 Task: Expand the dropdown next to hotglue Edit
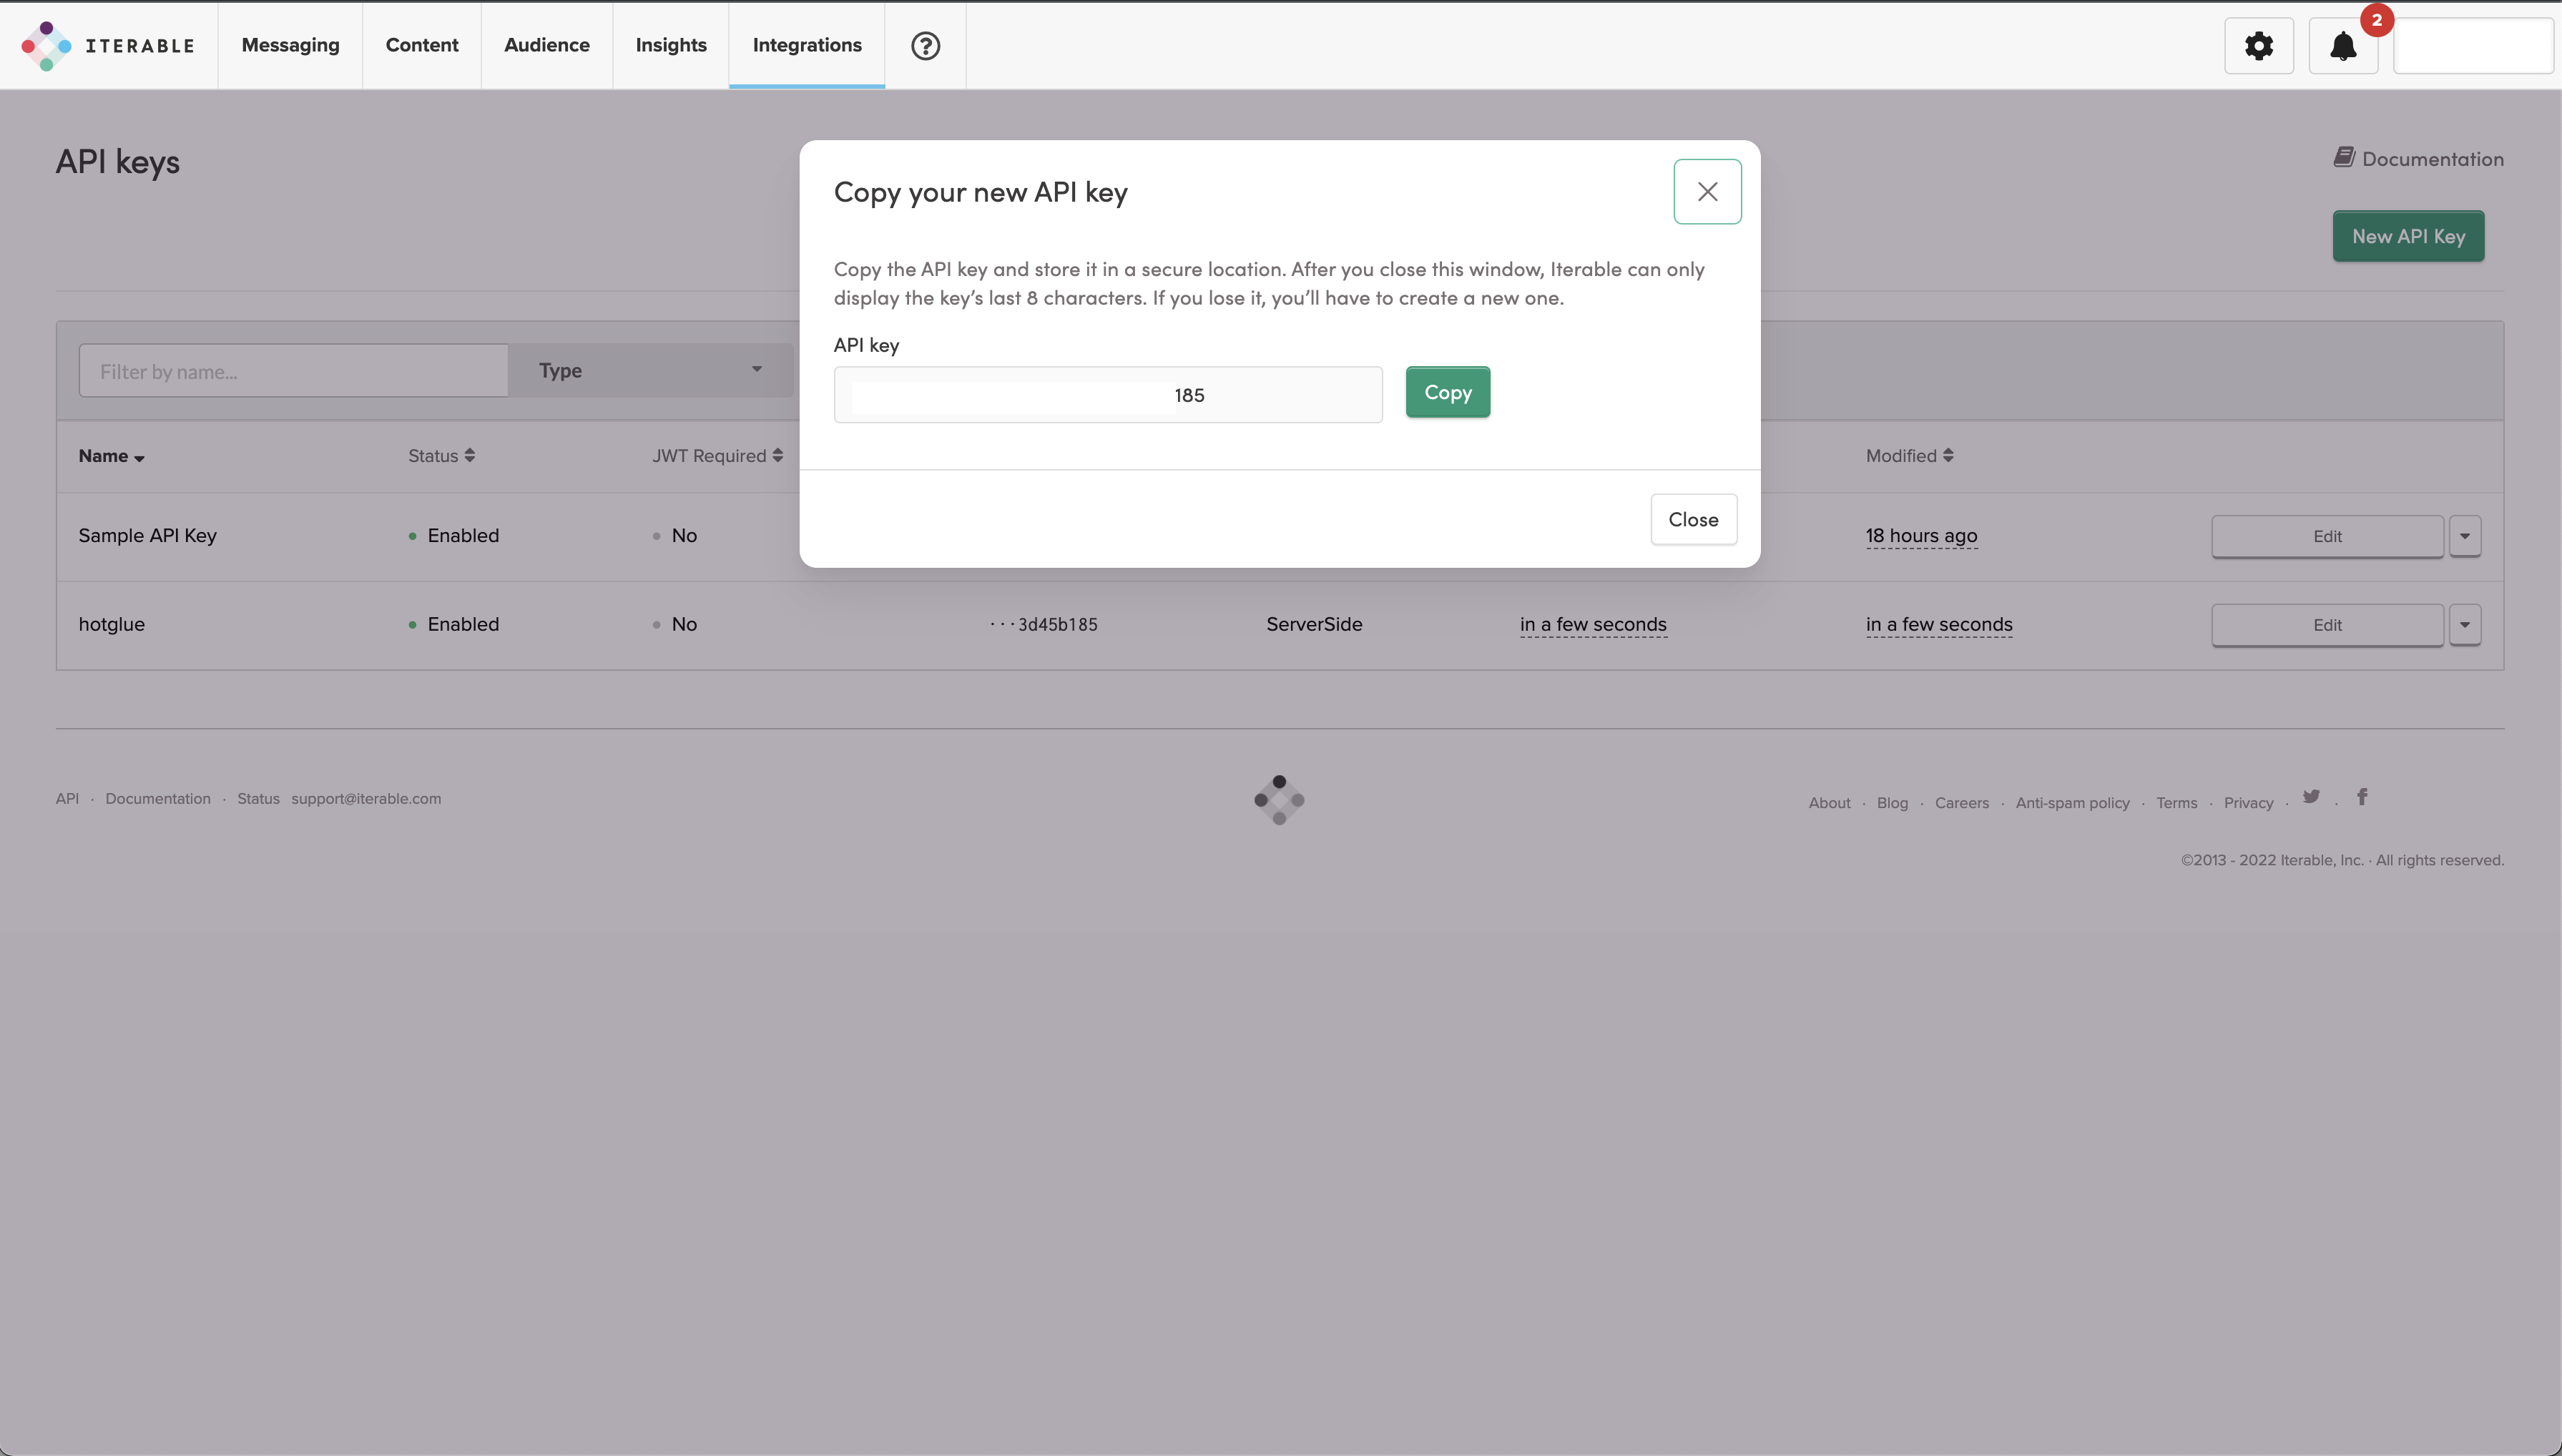[x=2465, y=625]
